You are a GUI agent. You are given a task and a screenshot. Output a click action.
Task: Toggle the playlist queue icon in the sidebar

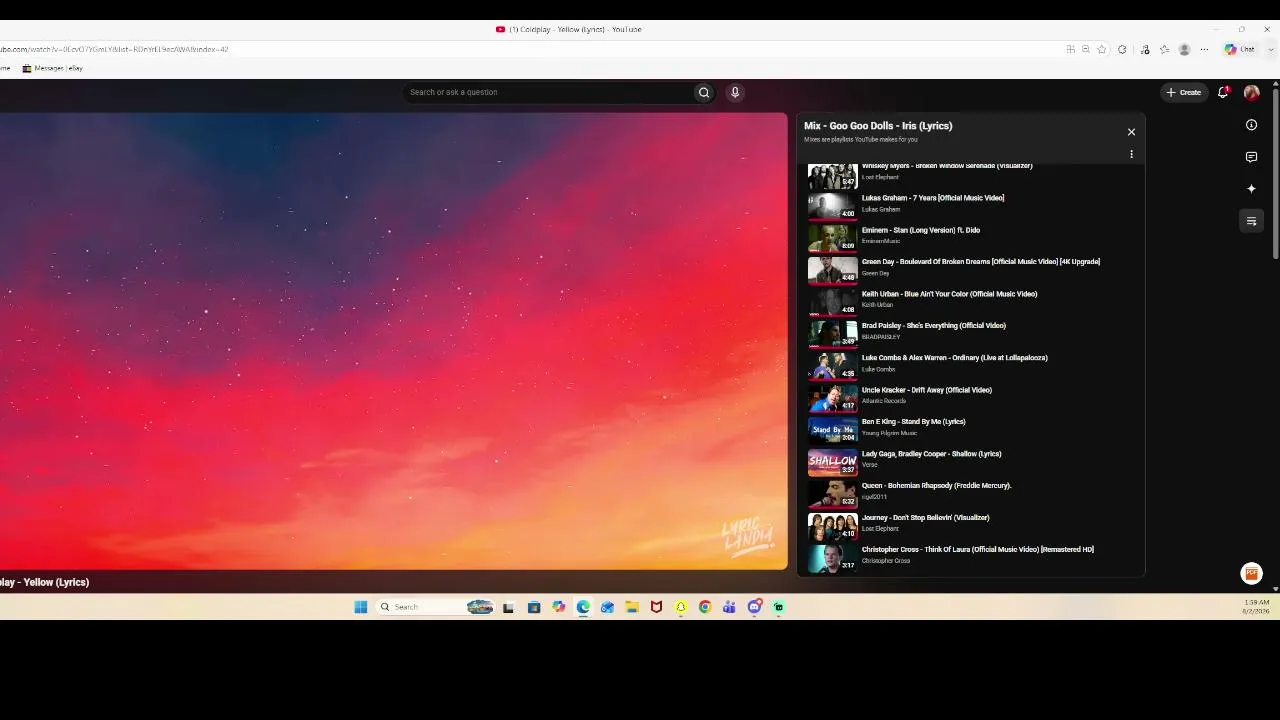point(1251,221)
